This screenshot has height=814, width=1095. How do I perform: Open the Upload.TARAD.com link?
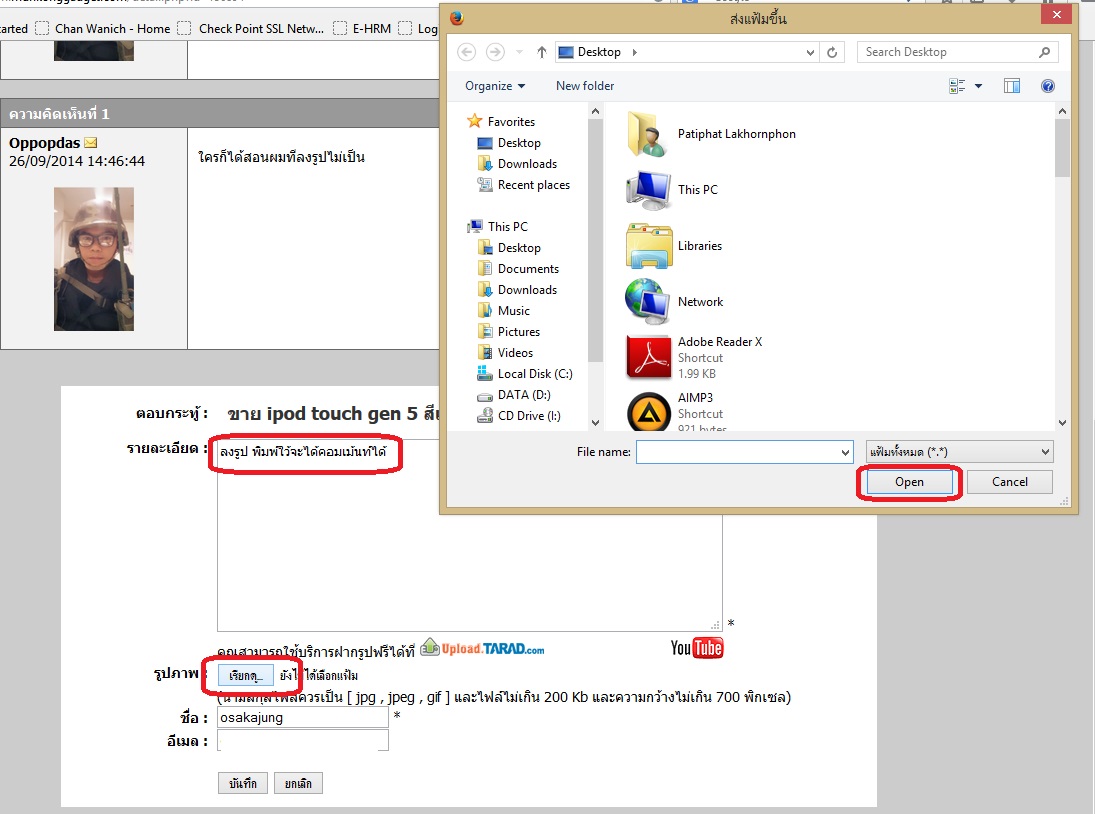(483, 648)
